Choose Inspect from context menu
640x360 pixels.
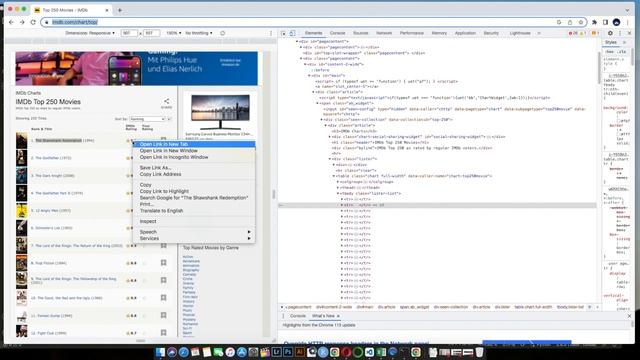194,221
